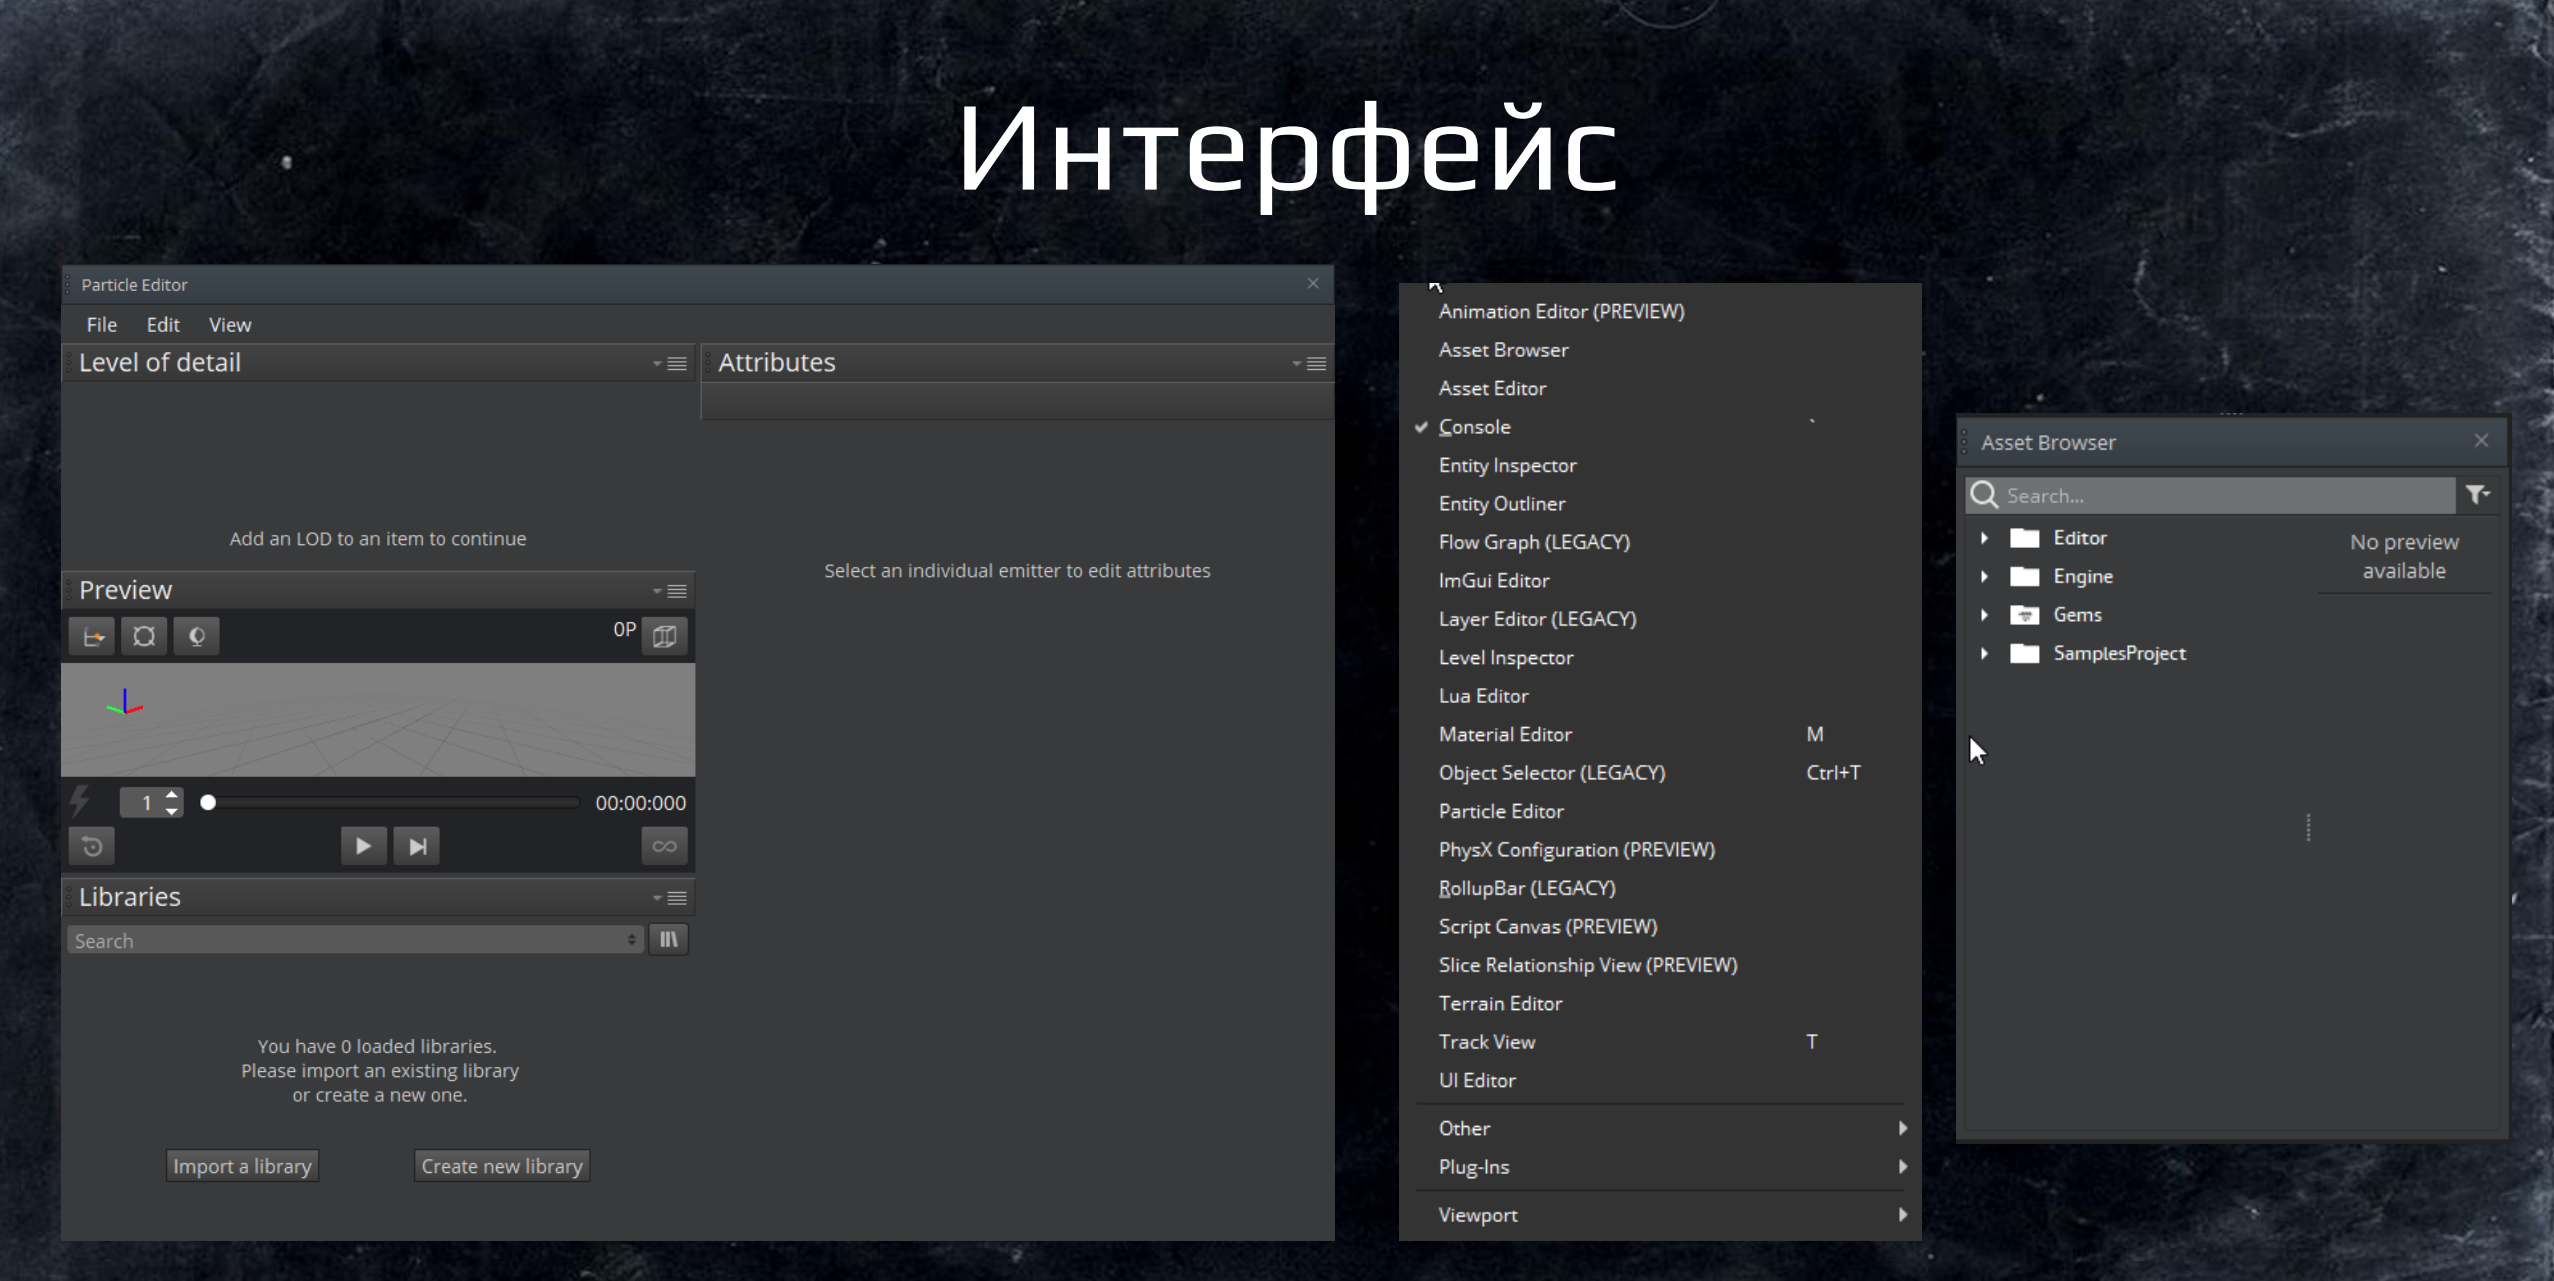Toggle loop playback with the infinity button
This screenshot has height=1281, width=2554.
(x=664, y=845)
